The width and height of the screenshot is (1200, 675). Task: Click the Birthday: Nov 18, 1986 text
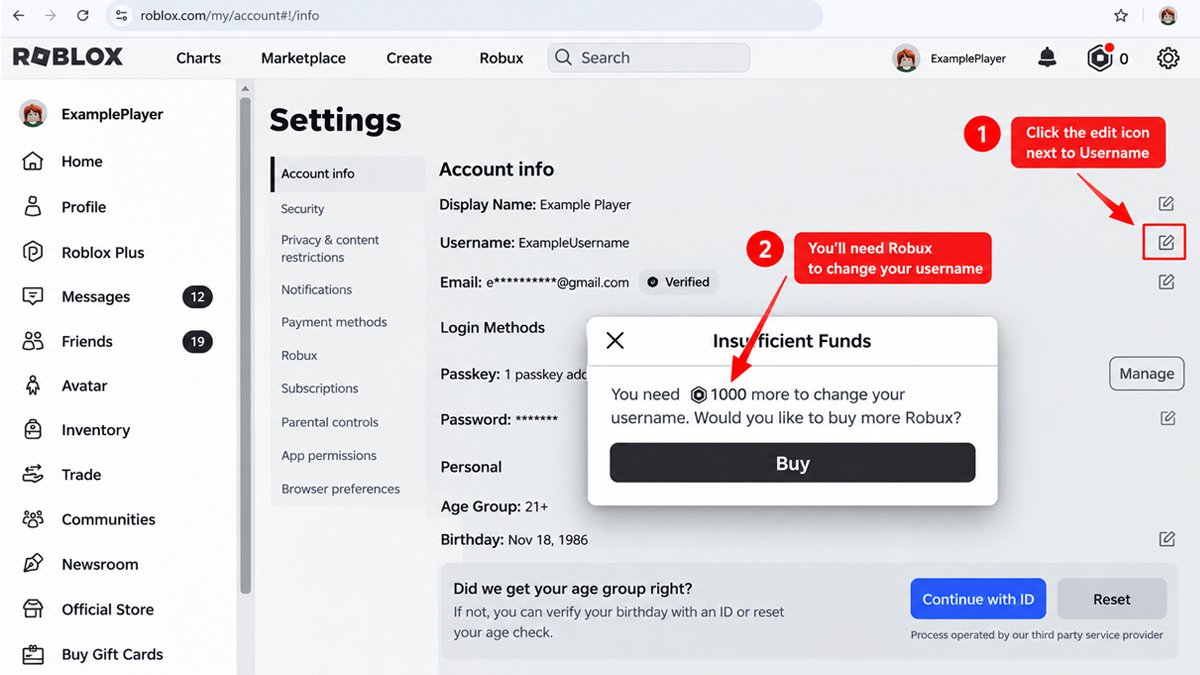(514, 540)
